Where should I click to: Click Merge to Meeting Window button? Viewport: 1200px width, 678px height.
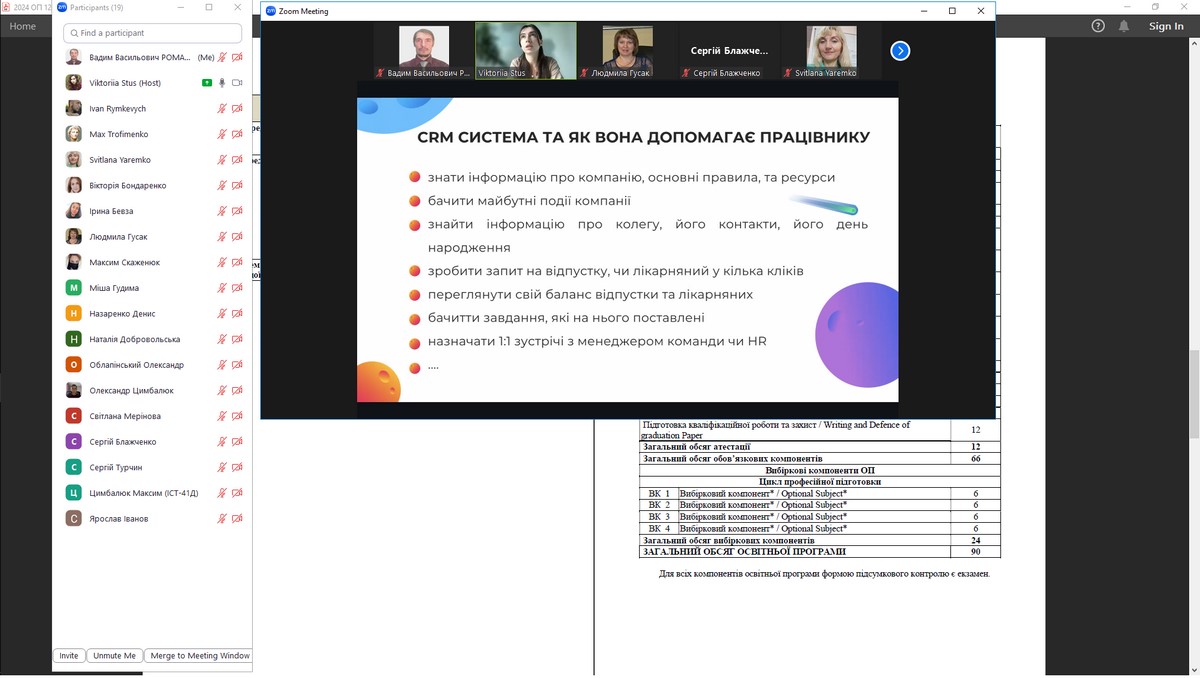pyautogui.click(x=200, y=656)
